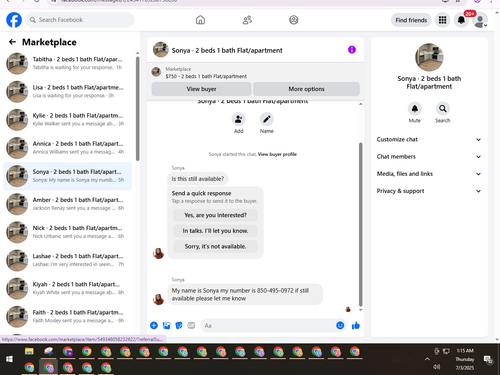Click the conversation list scrollbar
This screenshot has height=375, width=500.
pyautogui.click(x=138, y=109)
